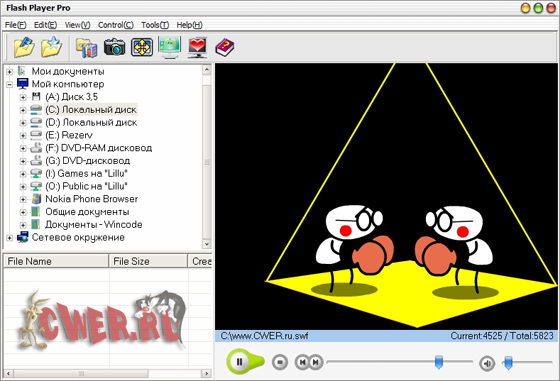Select (I:) Games на "Lillu" network drive

[86, 174]
